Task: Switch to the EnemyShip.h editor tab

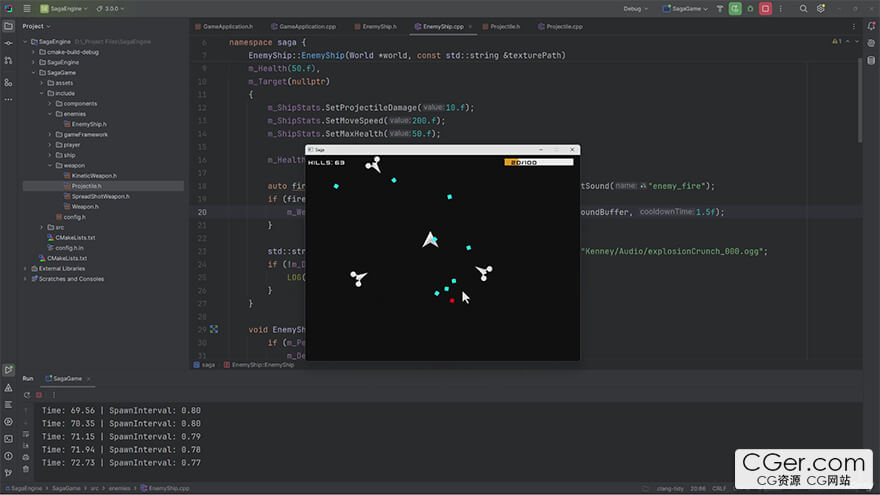Action: (x=379, y=26)
